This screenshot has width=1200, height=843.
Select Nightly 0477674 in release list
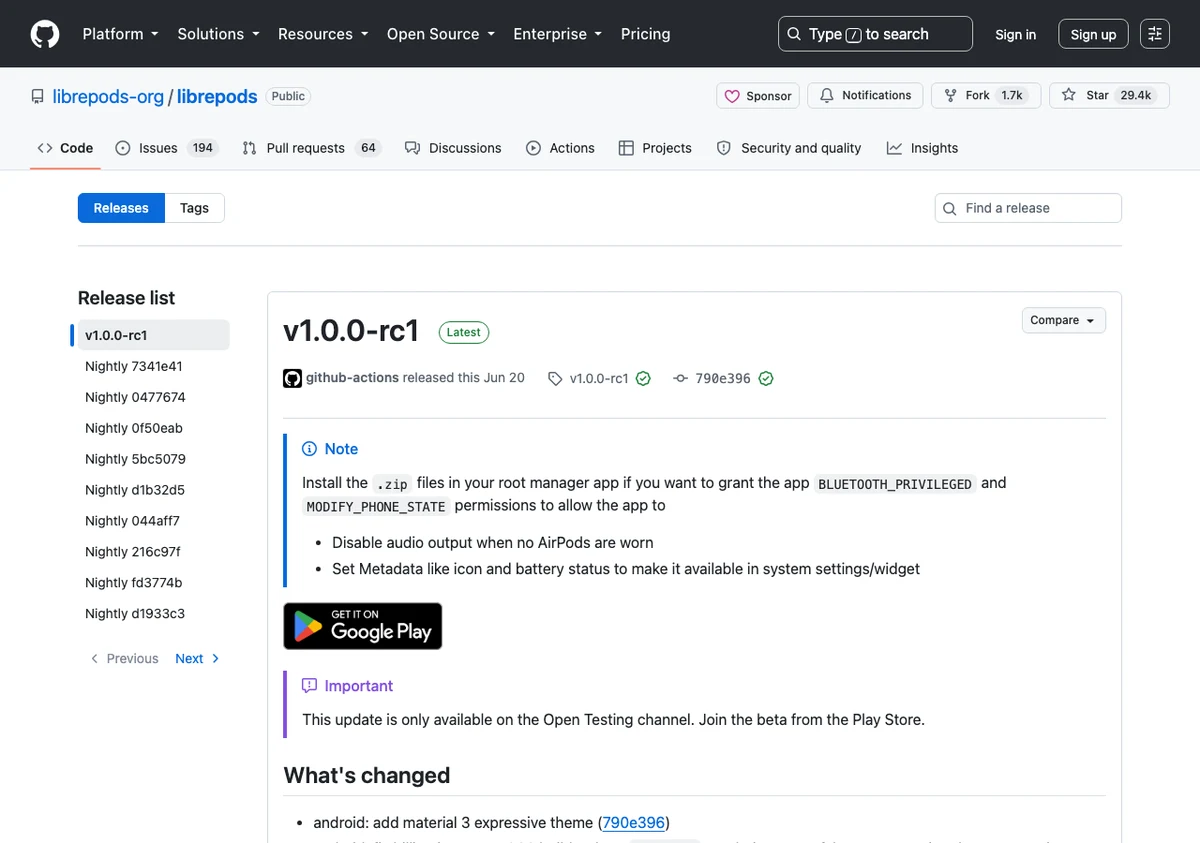click(x=153, y=397)
